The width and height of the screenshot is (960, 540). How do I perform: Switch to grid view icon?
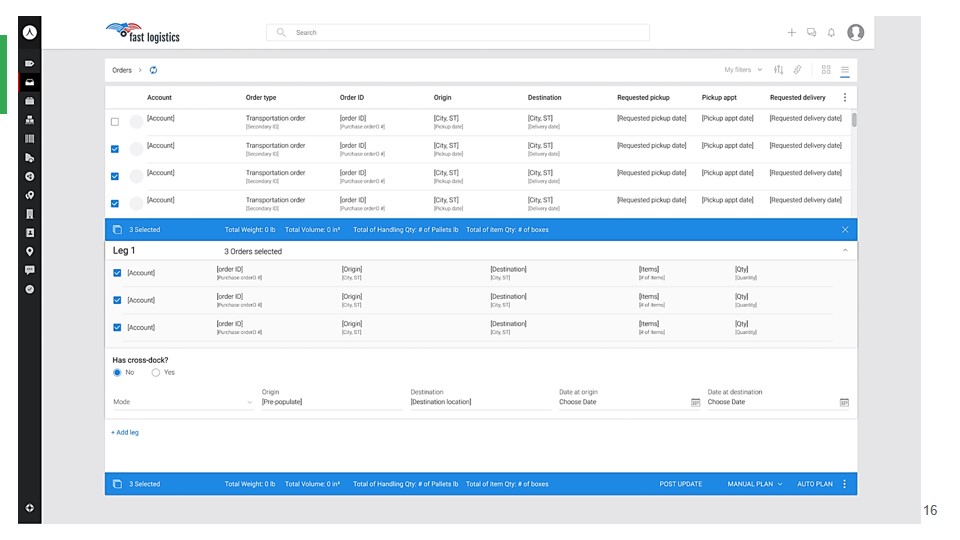point(826,70)
